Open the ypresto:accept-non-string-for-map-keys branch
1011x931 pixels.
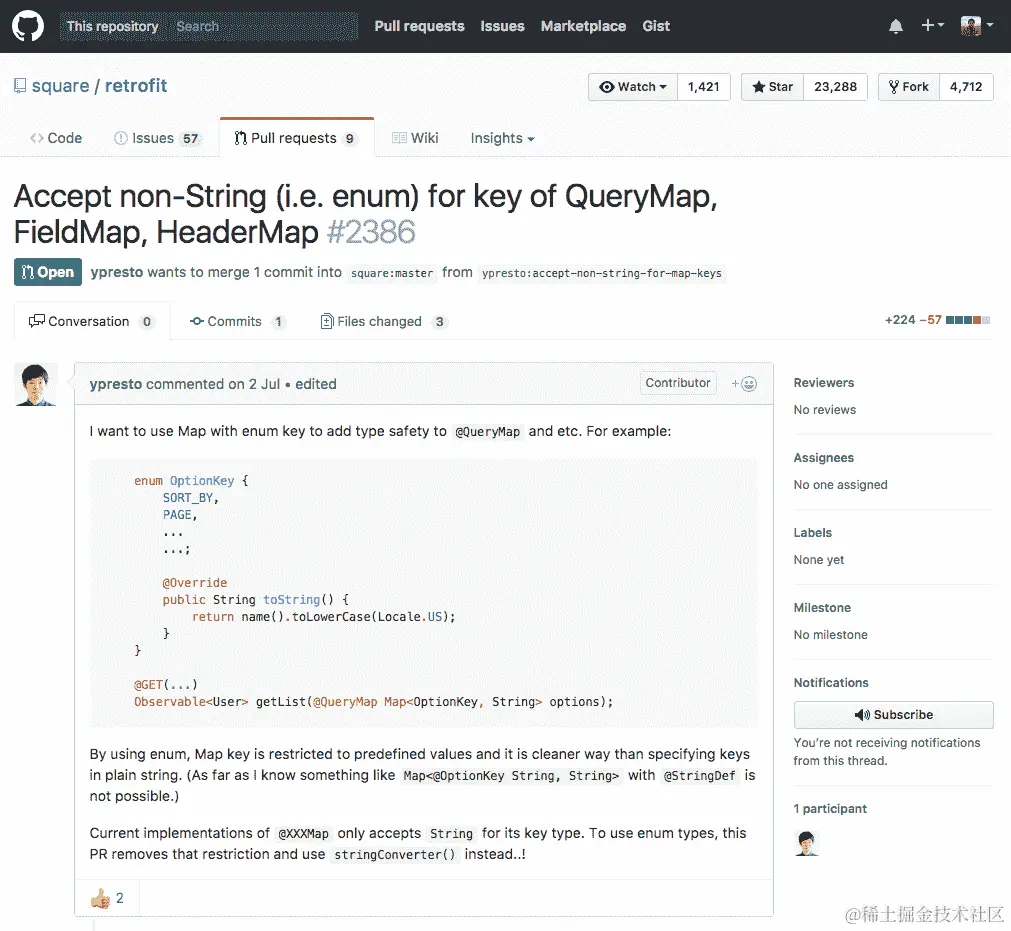[x=602, y=273]
